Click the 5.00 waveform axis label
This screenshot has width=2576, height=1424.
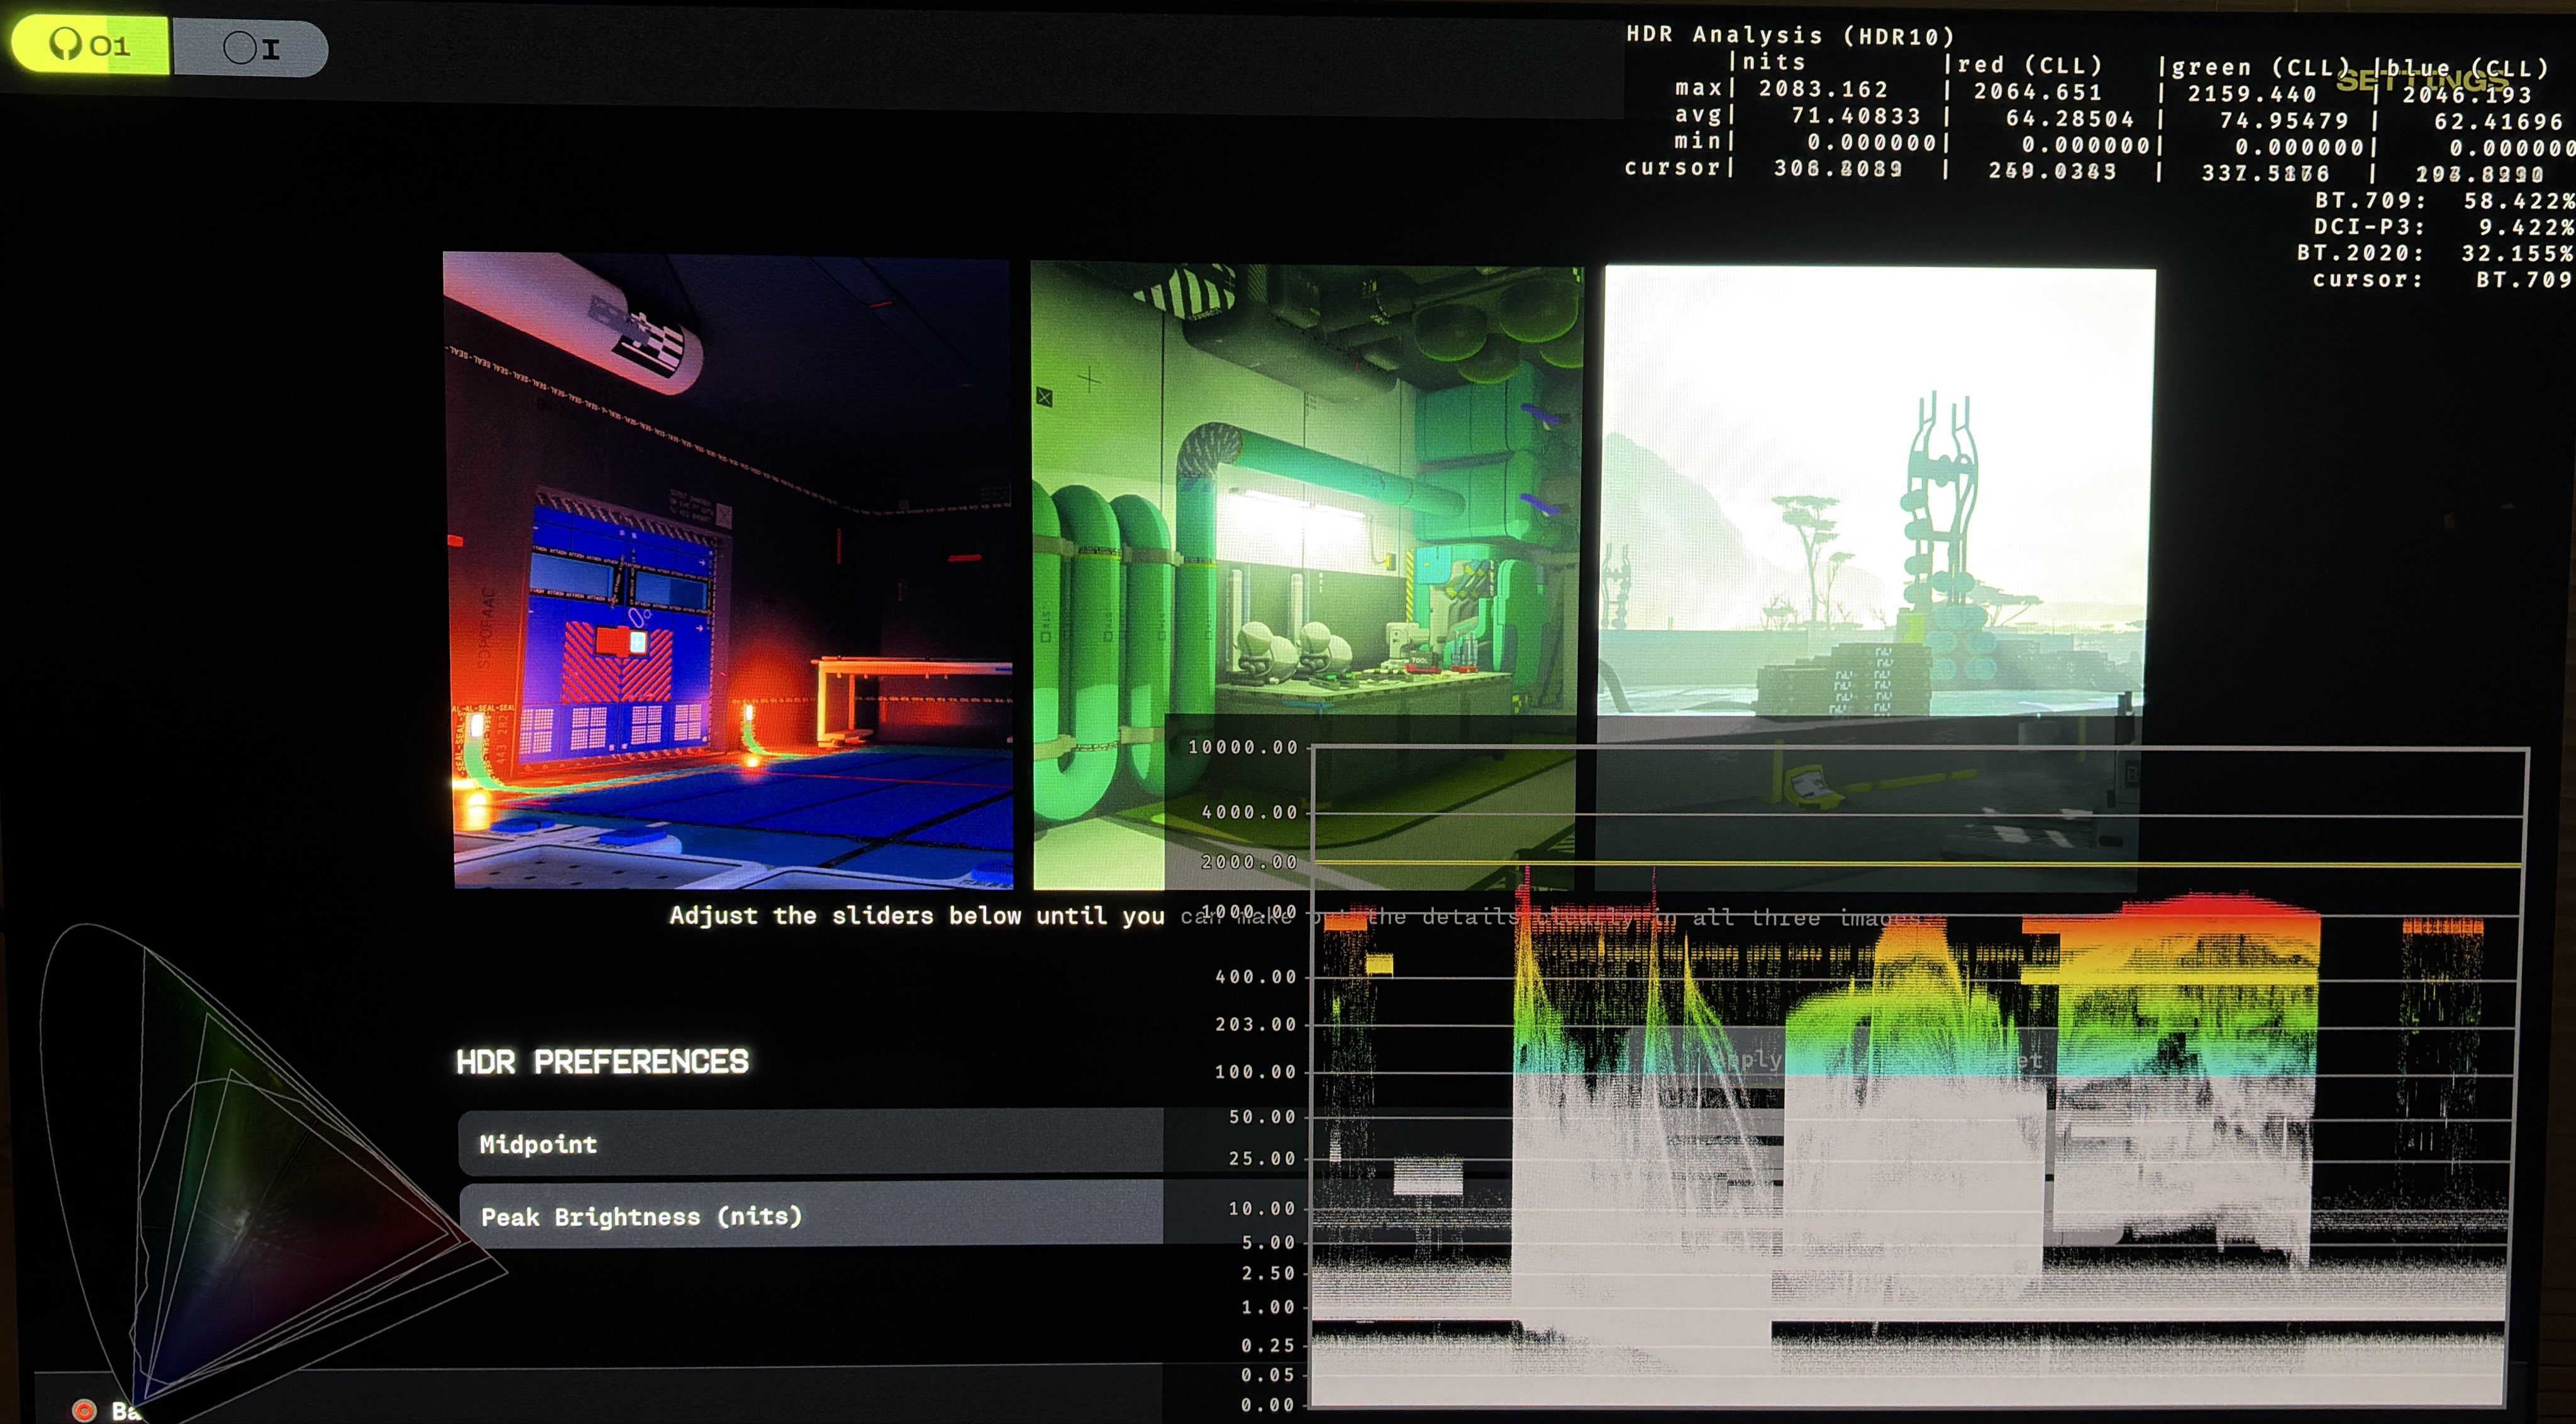click(1268, 1243)
